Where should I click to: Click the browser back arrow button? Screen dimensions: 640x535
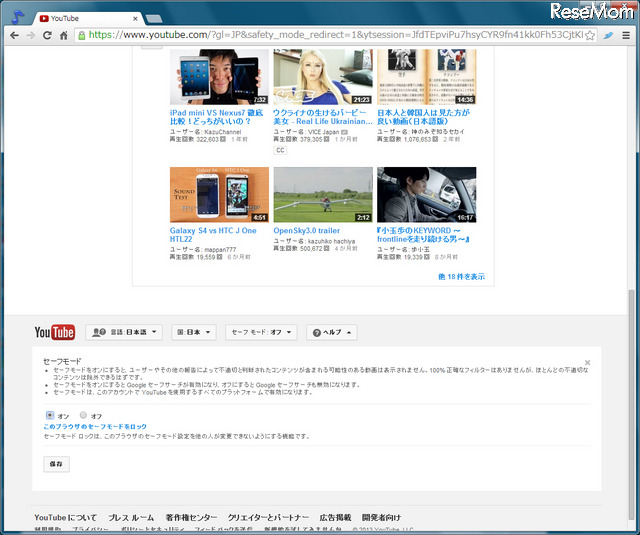[13, 35]
